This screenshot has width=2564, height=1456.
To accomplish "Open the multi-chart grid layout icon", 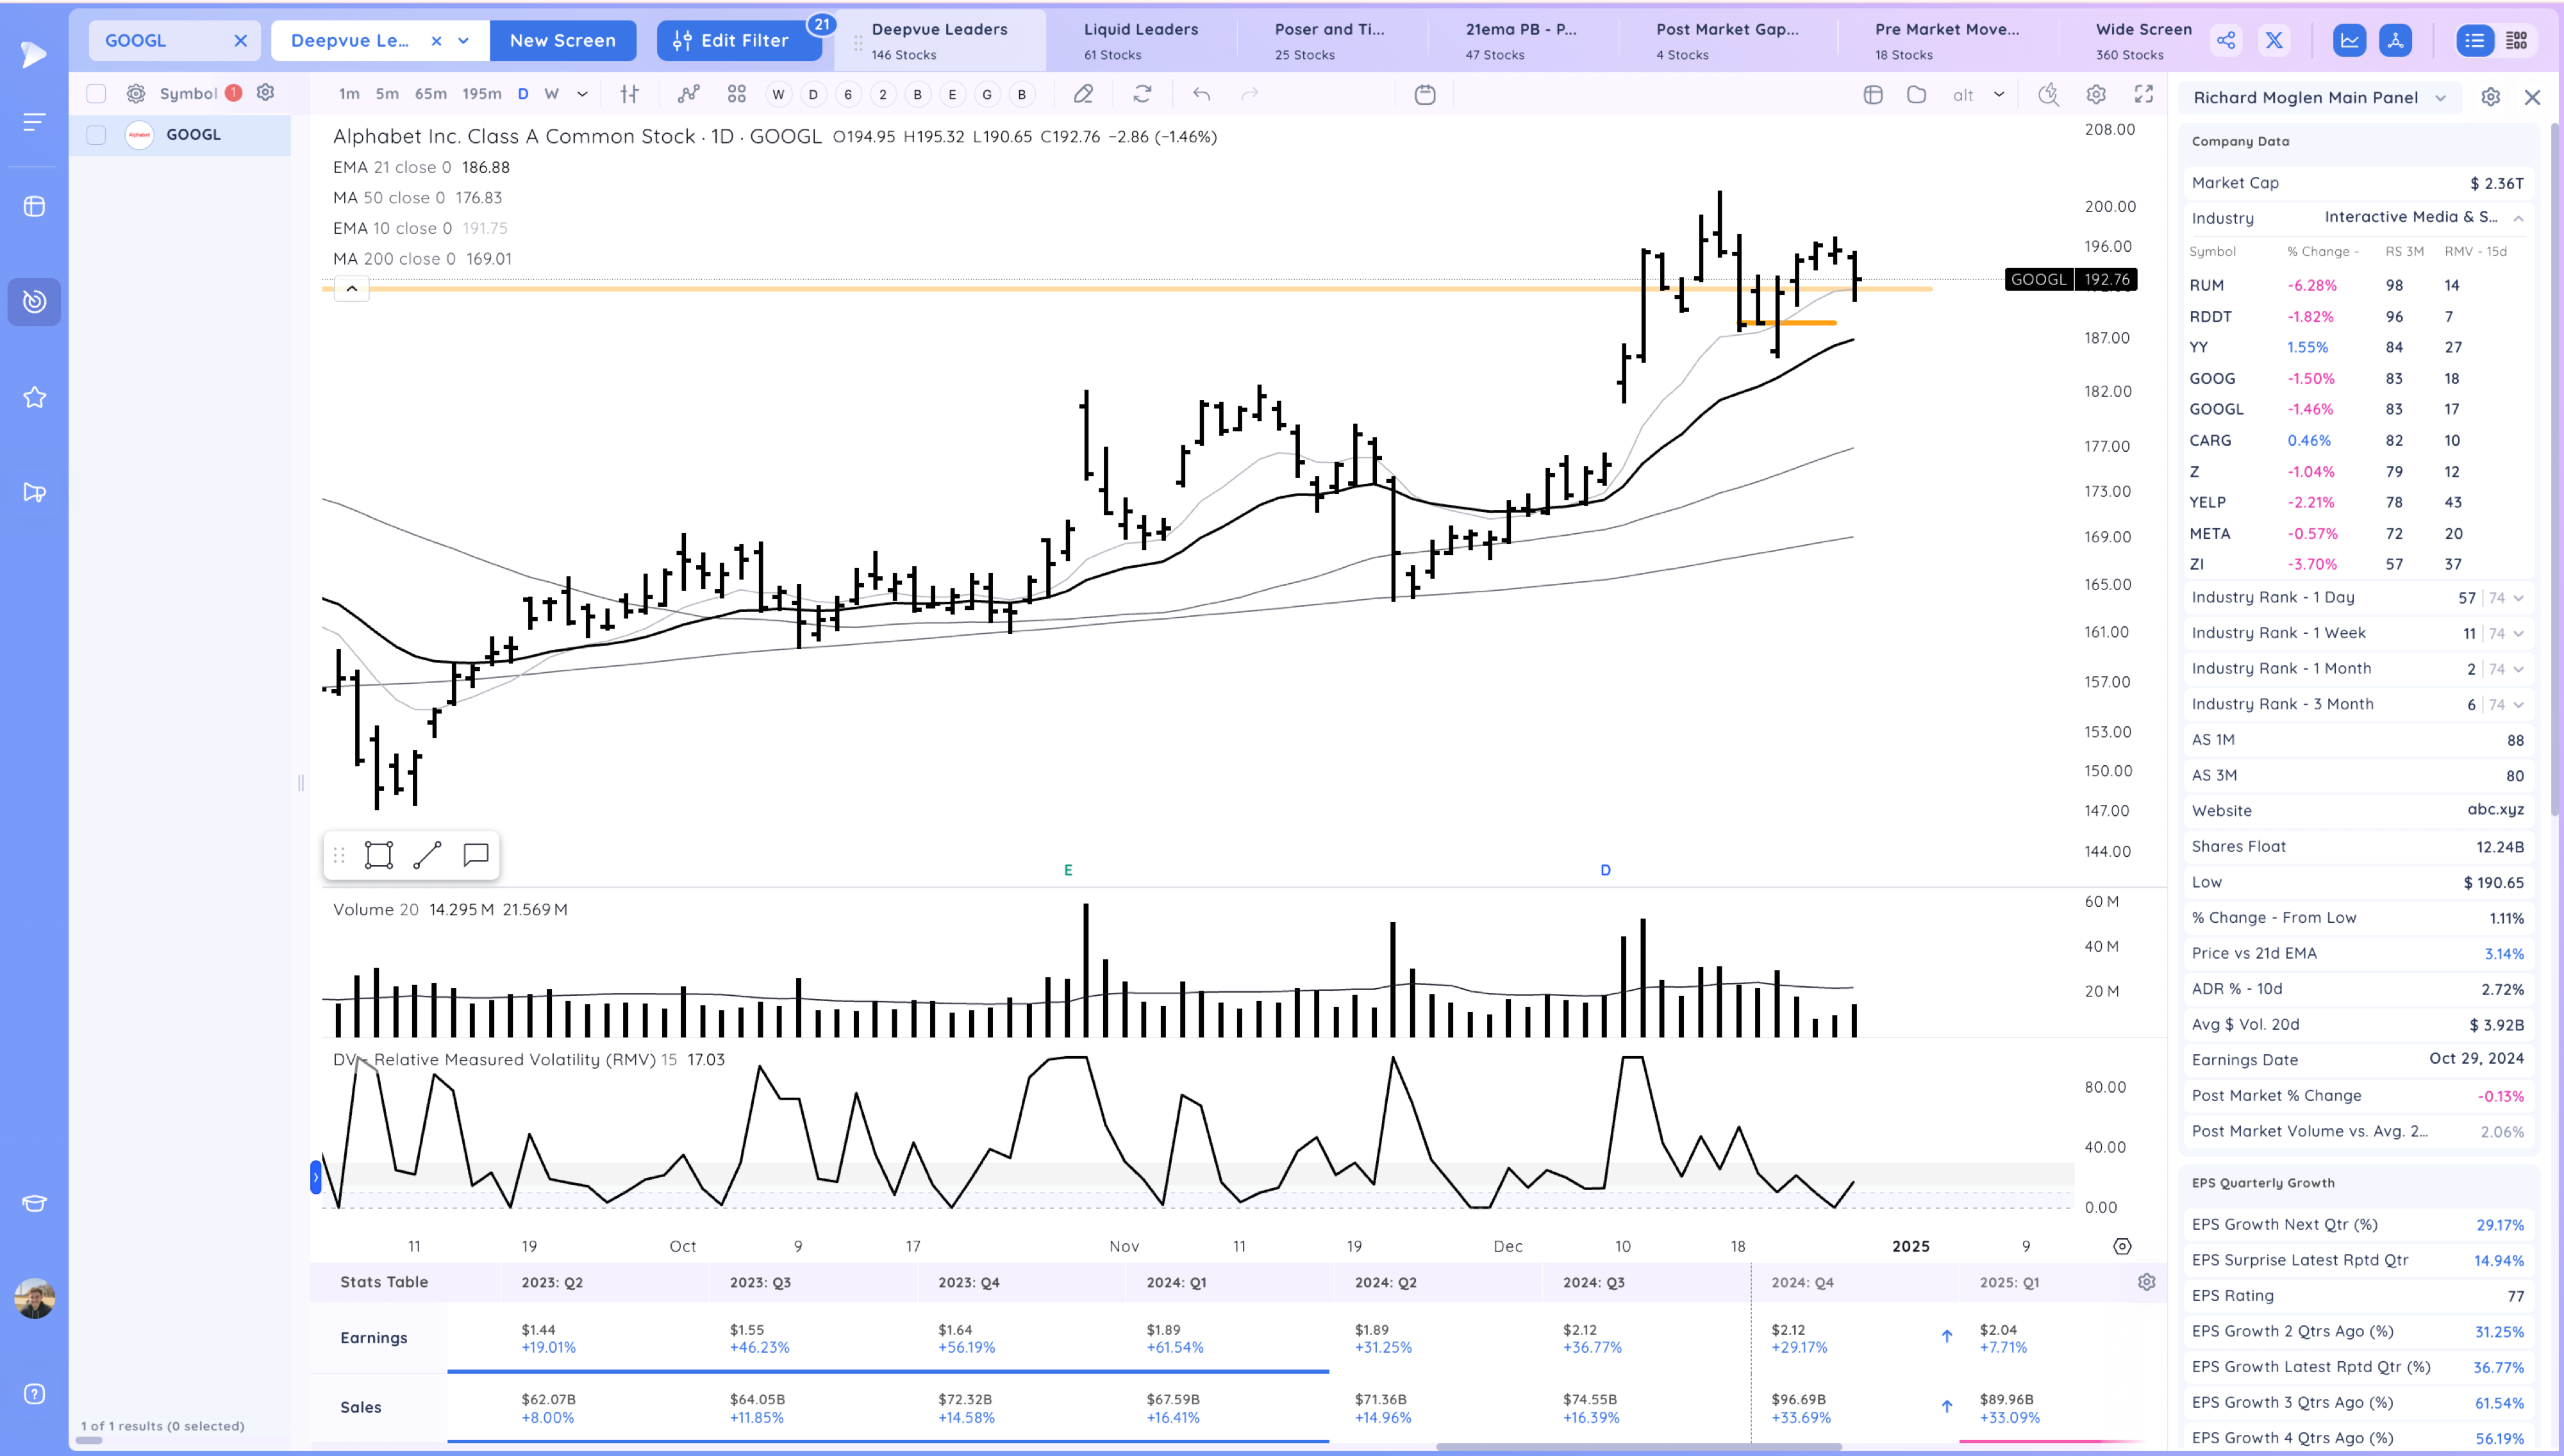I will point(736,94).
